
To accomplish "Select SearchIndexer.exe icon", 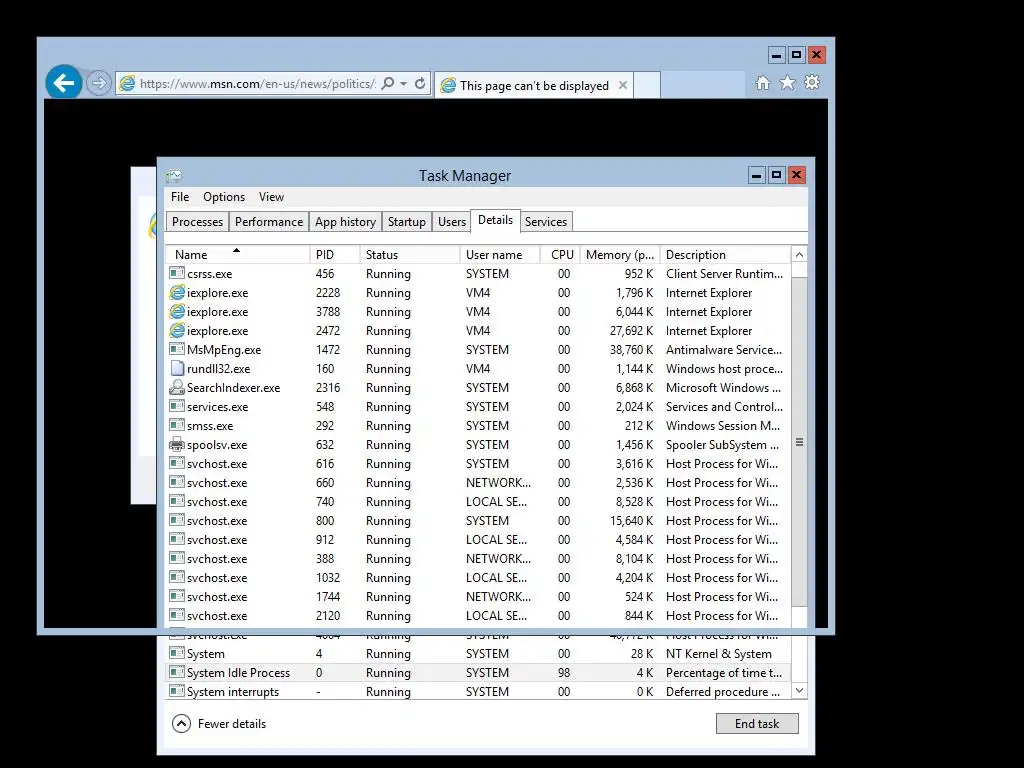I will pyautogui.click(x=176, y=387).
